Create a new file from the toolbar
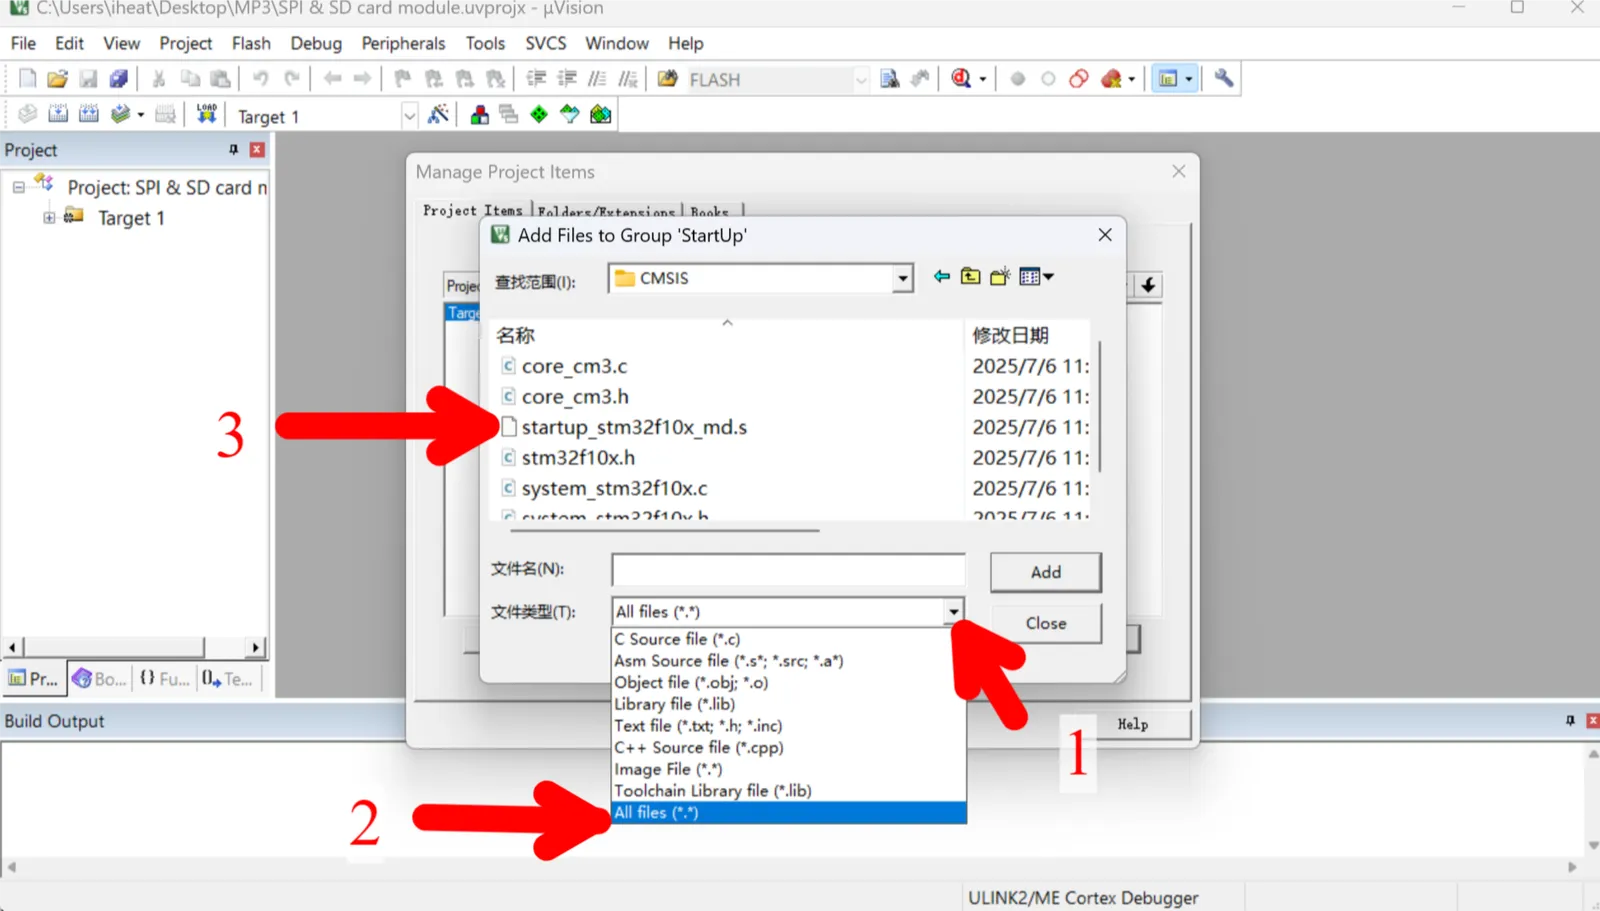Screen dimensions: 1600x911 [27, 79]
